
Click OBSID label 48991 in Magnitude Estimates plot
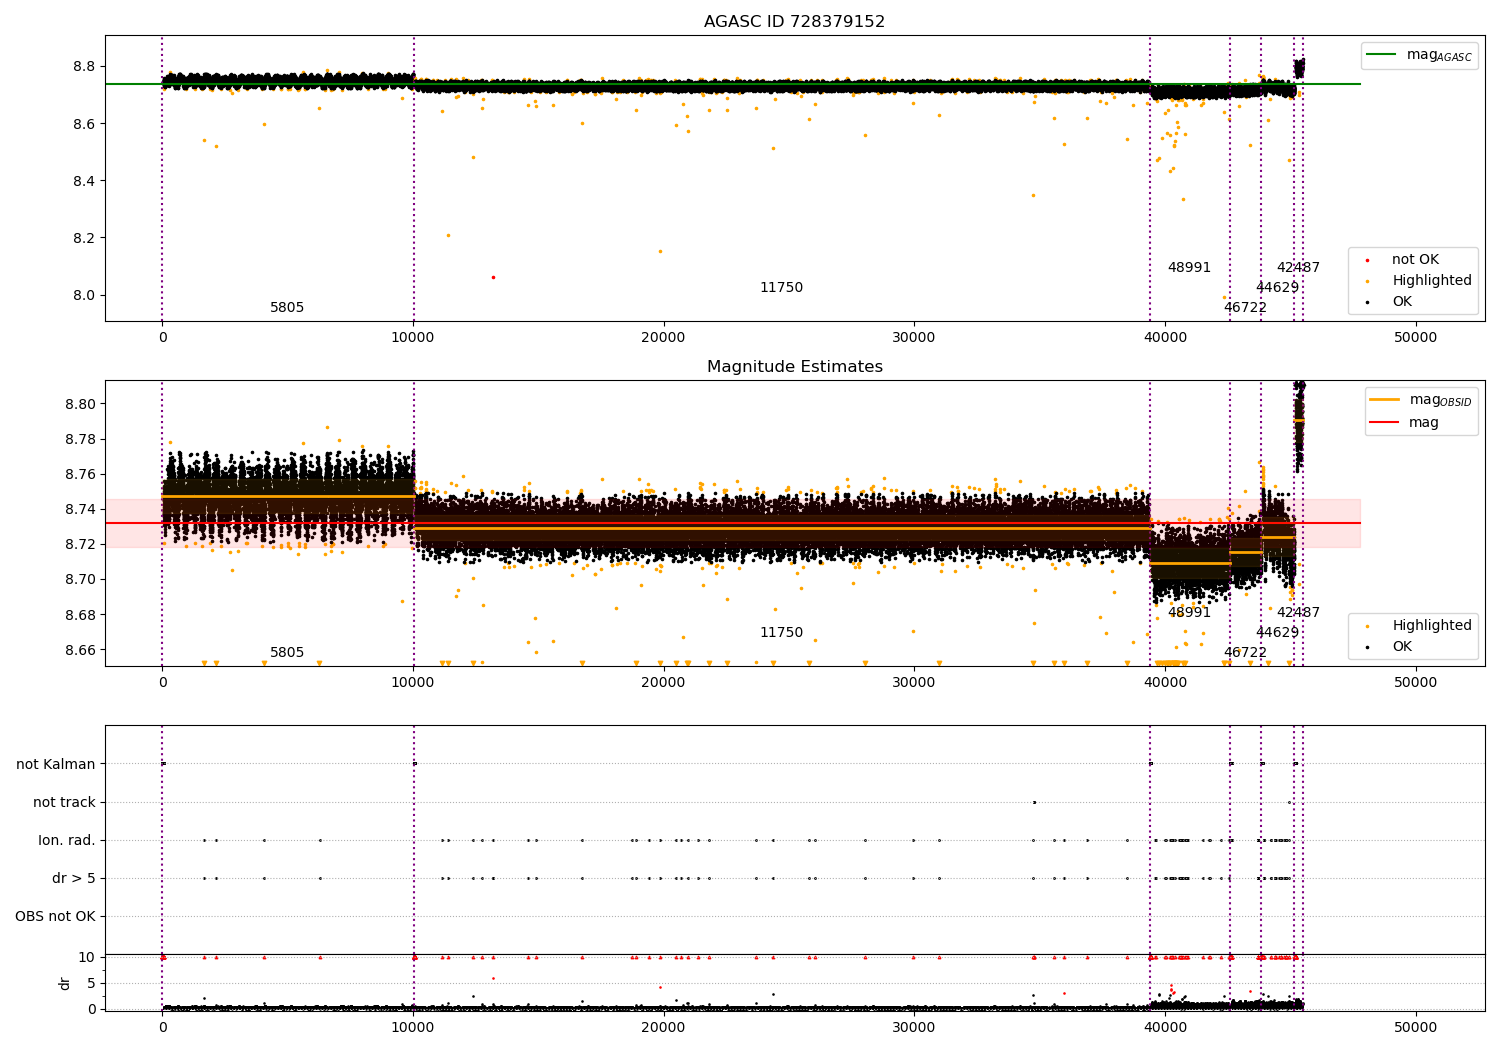[x=1189, y=613]
